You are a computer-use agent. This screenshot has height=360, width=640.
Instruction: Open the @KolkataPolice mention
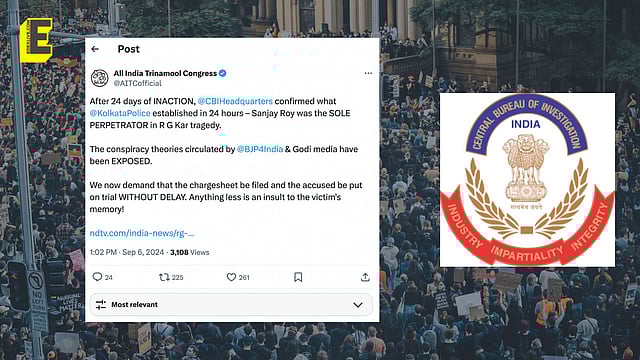[x=120, y=113]
